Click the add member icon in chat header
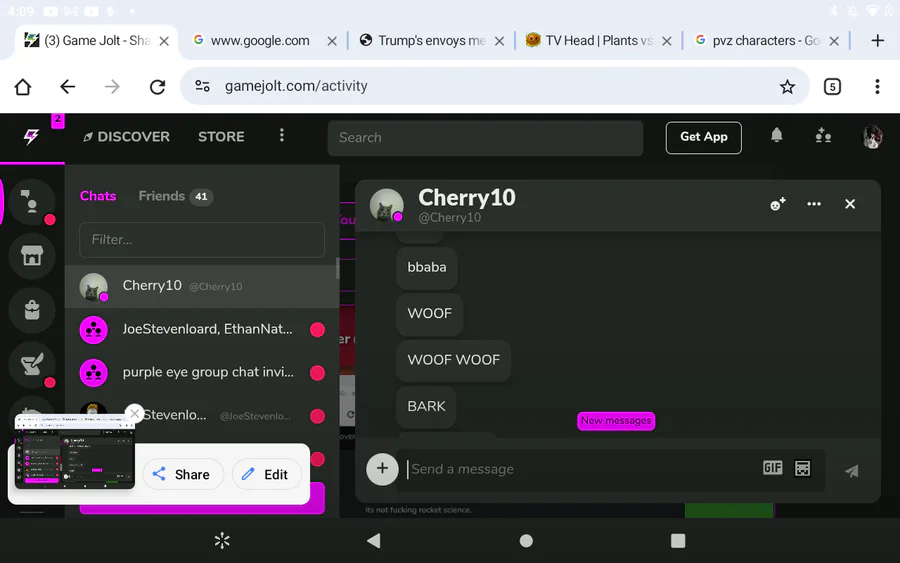 pyautogui.click(x=778, y=204)
